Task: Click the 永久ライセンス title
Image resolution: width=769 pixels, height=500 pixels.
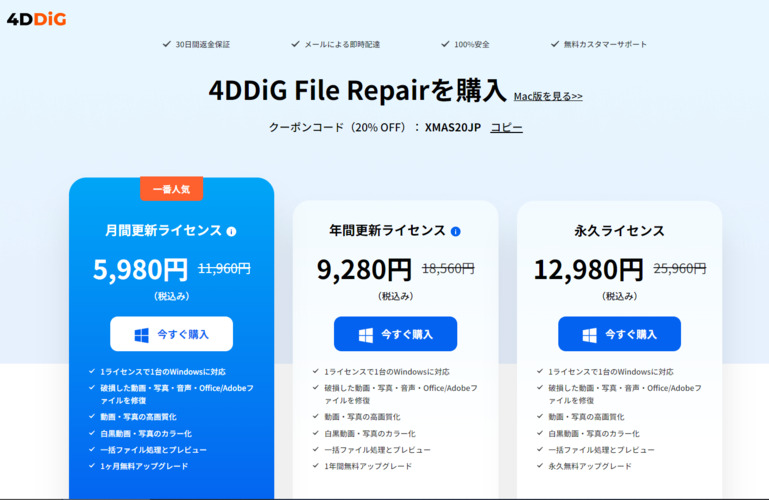Action: click(619, 231)
